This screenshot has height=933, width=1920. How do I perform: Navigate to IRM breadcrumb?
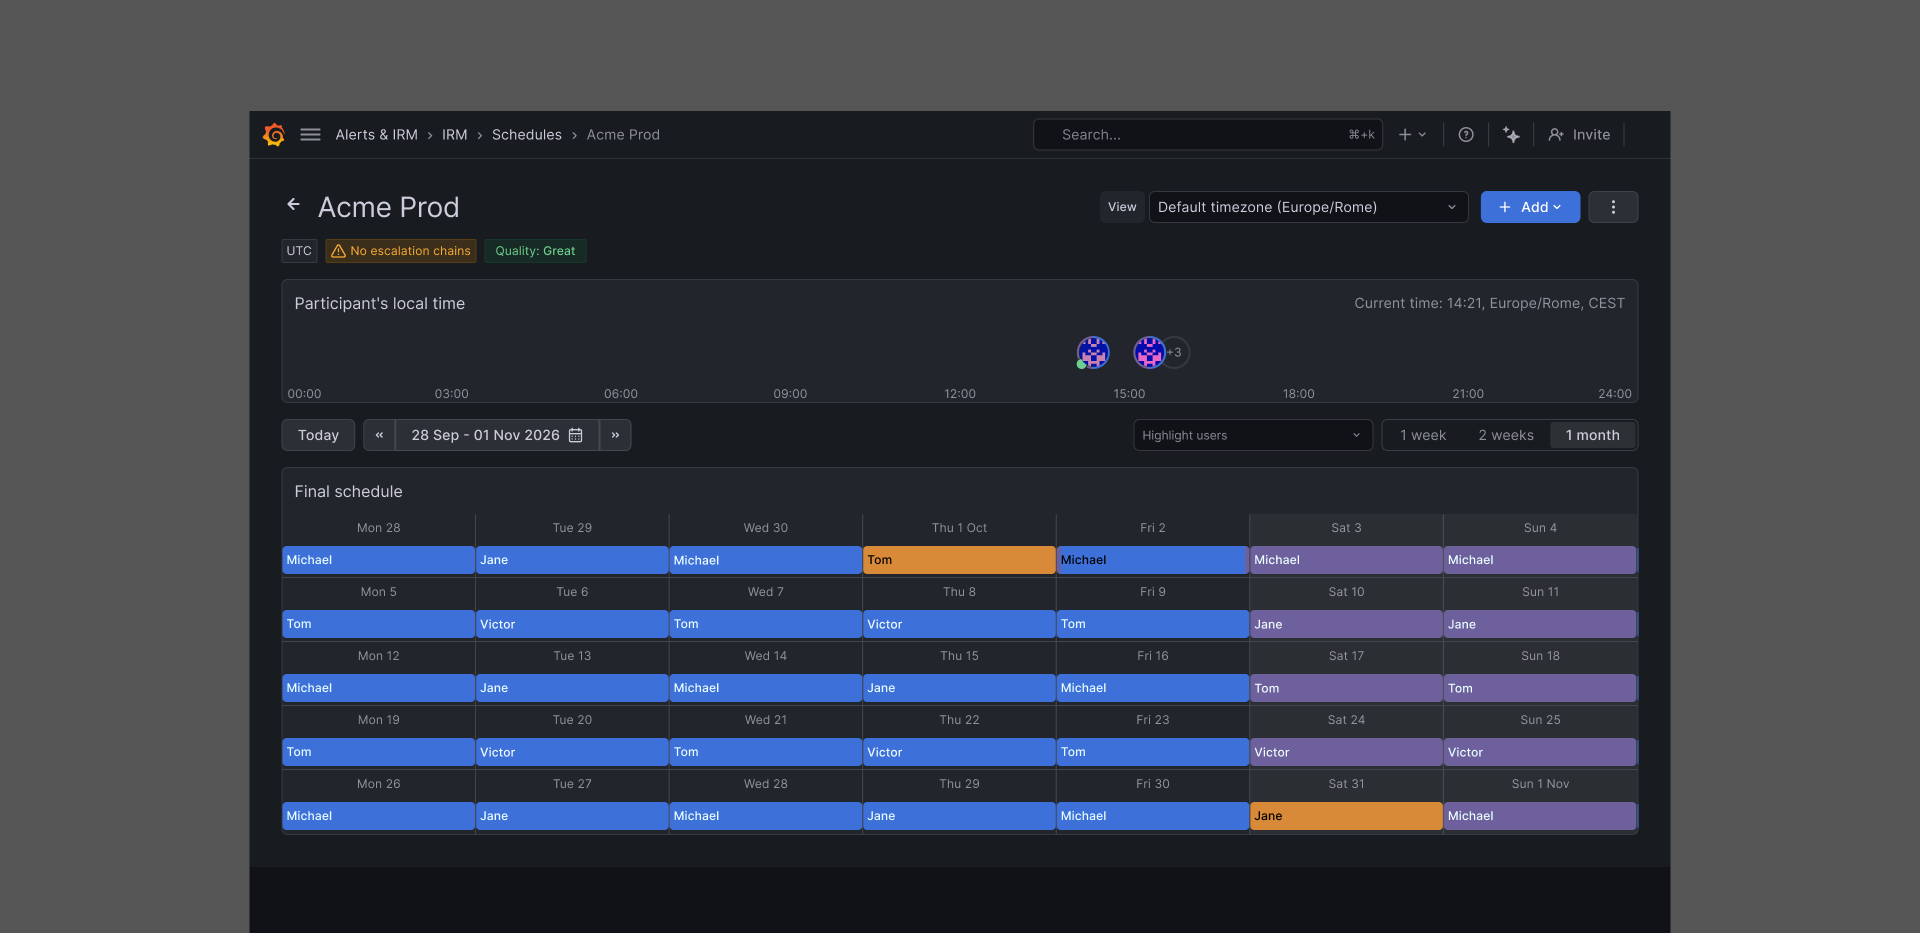coord(455,135)
